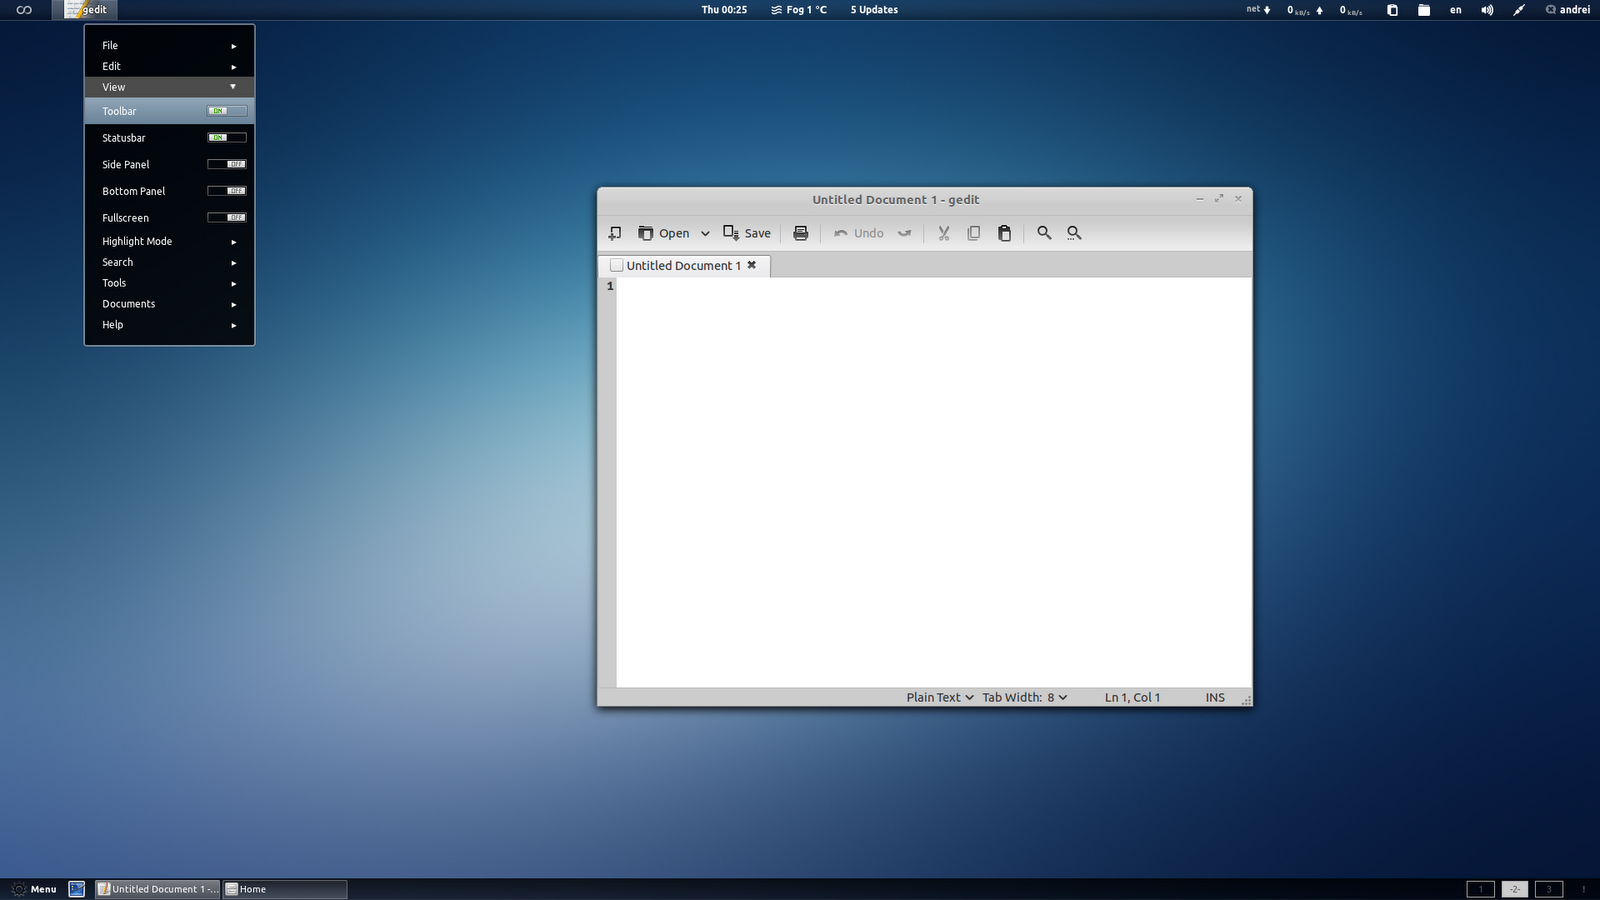Adjust sound via the panel volume control
The height and width of the screenshot is (900, 1600).
(x=1487, y=10)
